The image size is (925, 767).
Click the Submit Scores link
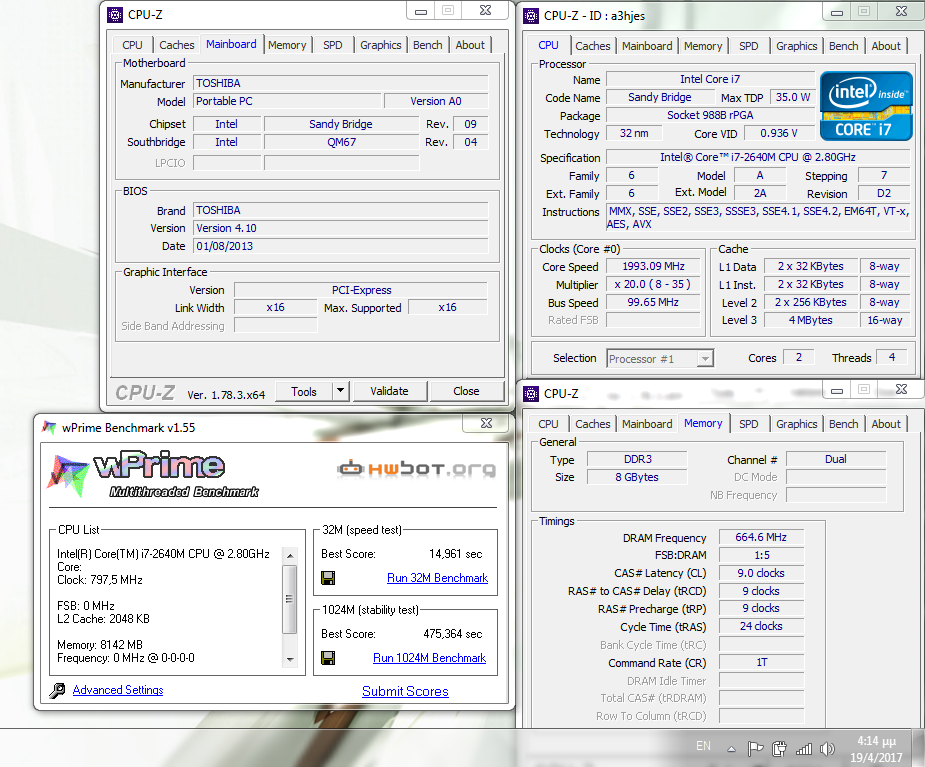coord(405,691)
